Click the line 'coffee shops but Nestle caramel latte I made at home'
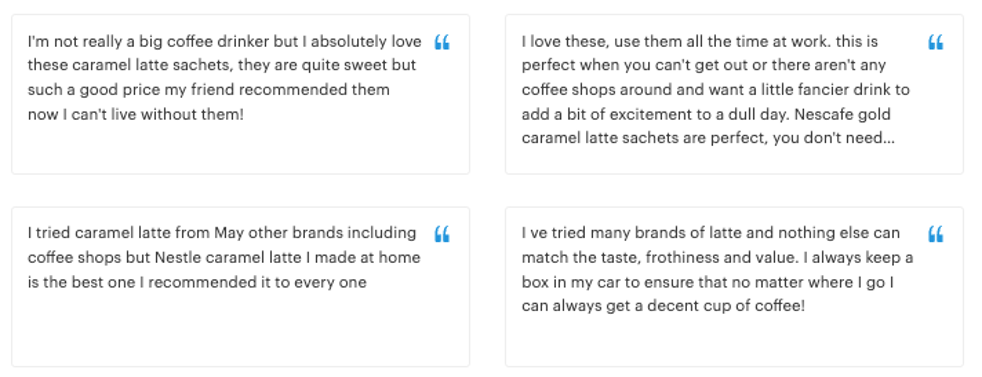982x377 pixels. pyautogui.click(x=224, y=258)
